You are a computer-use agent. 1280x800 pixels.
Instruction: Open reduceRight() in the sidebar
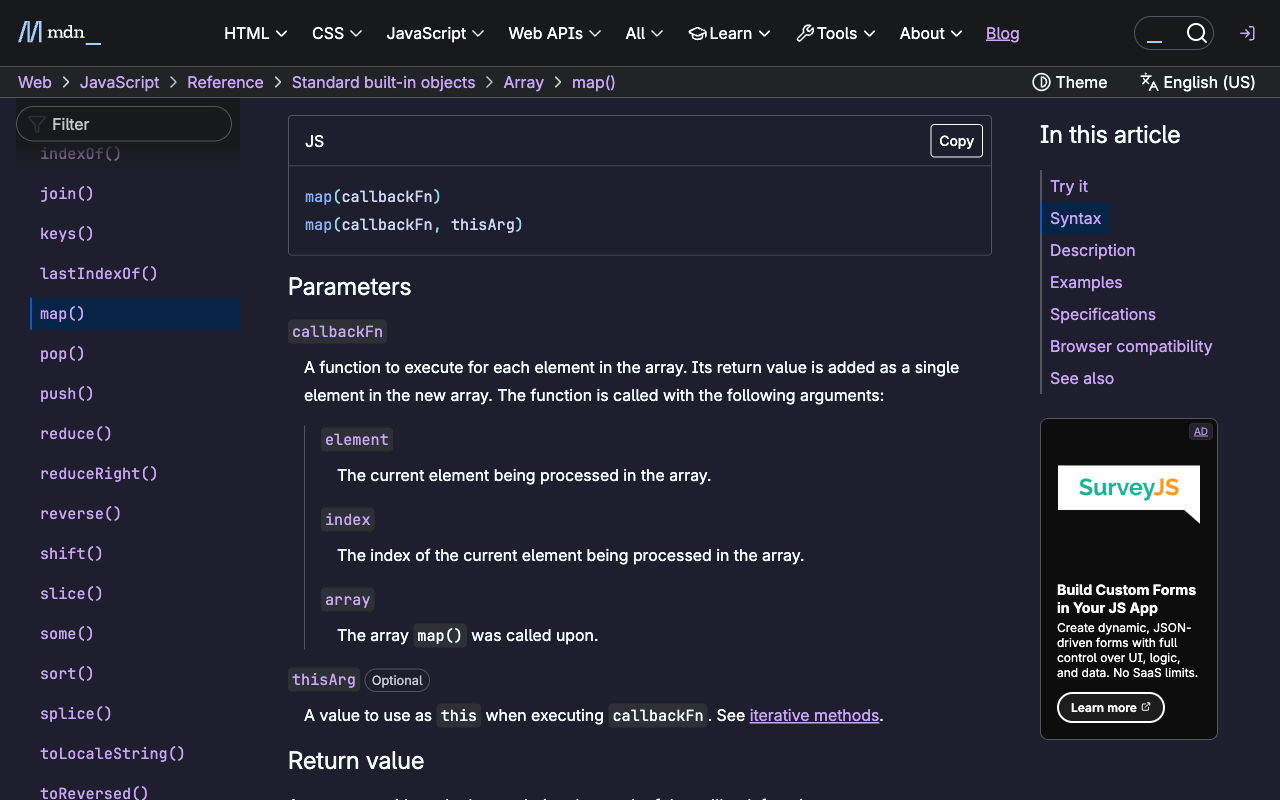[99, 473]
